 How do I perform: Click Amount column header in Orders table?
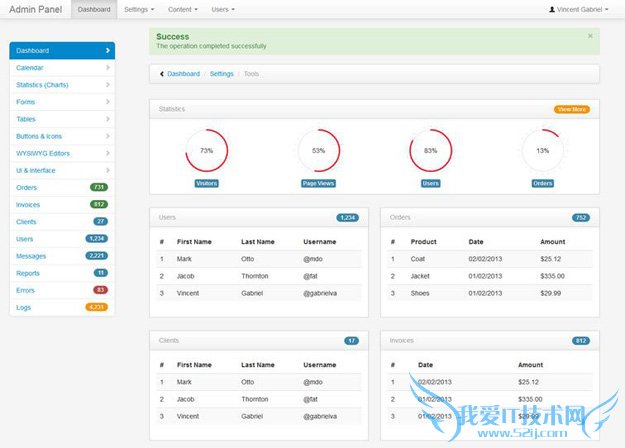click(x=553, y=242)
